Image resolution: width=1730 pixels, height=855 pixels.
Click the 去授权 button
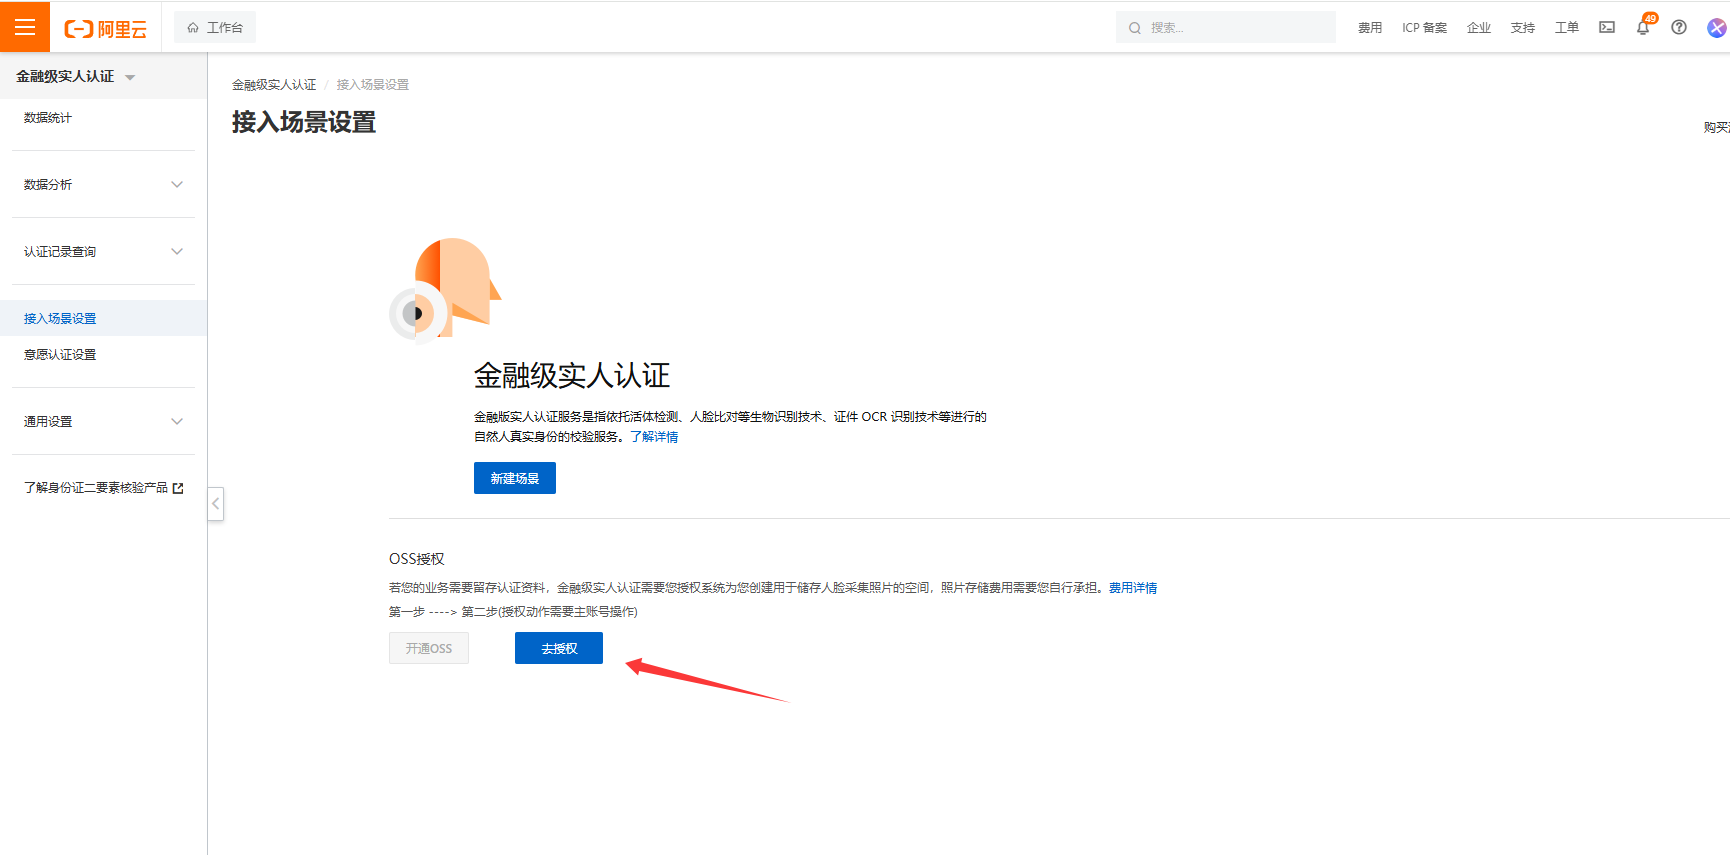tap(558, 648)
